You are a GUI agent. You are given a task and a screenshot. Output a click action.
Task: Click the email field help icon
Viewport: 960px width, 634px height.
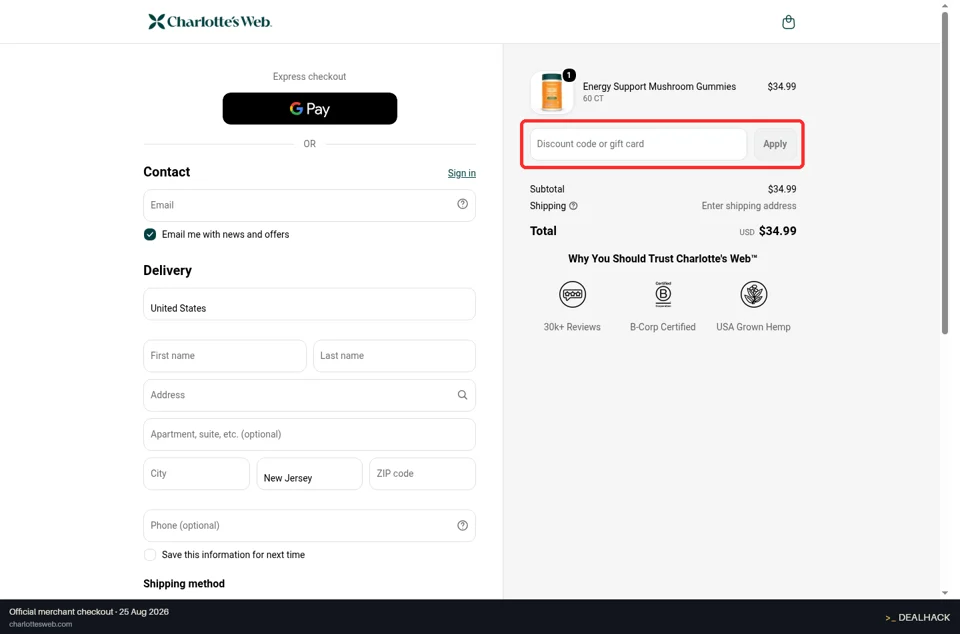(462, 204)
